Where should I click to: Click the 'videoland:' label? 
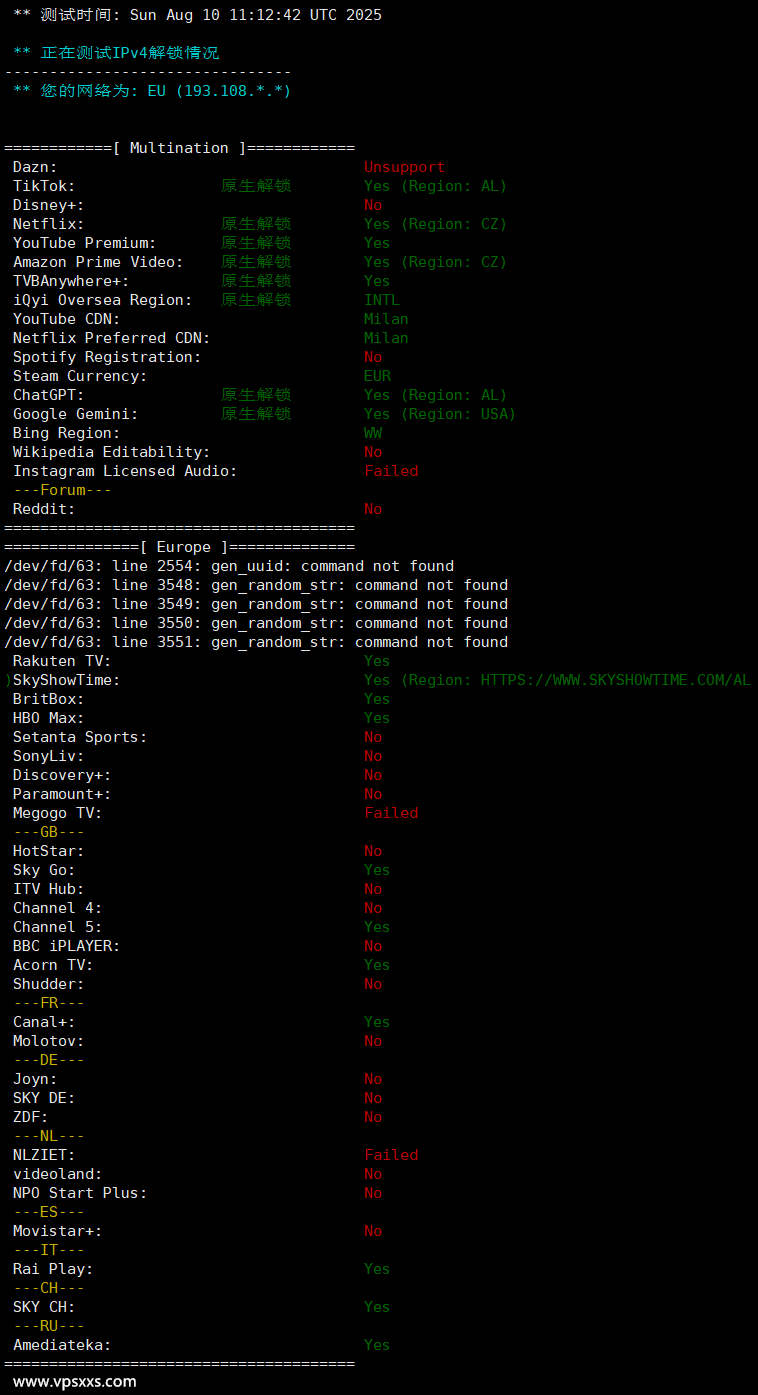point(58,1174)
